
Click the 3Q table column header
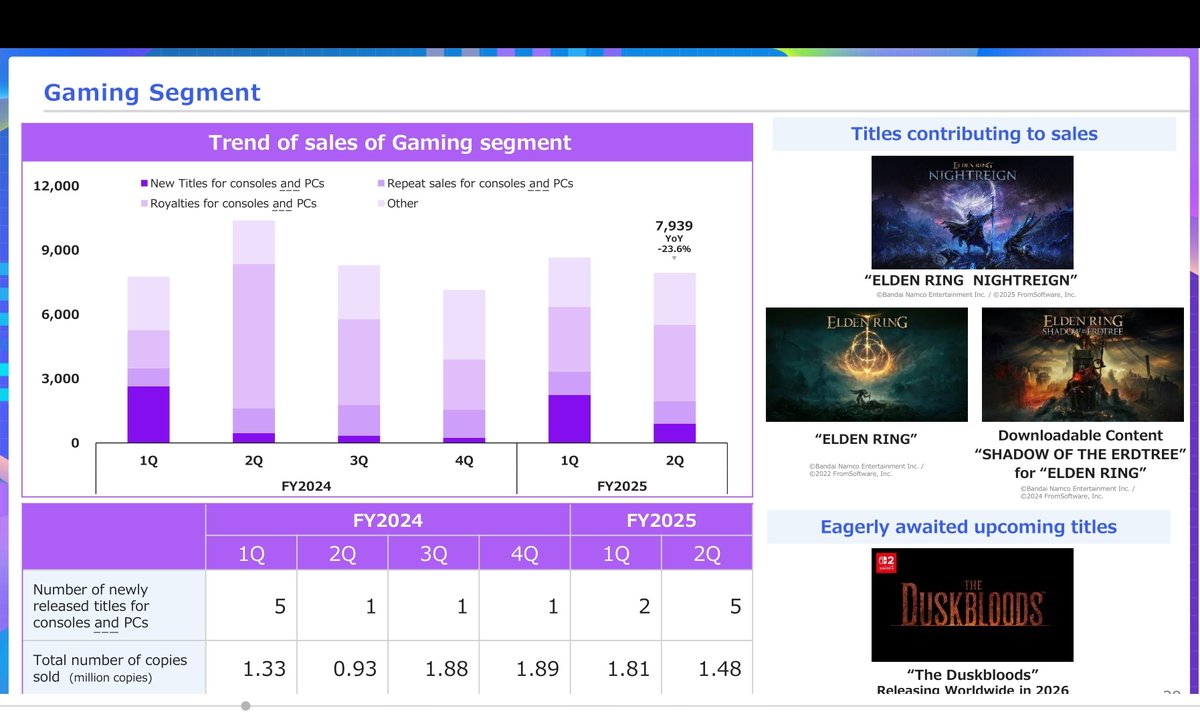coord(433,553)
